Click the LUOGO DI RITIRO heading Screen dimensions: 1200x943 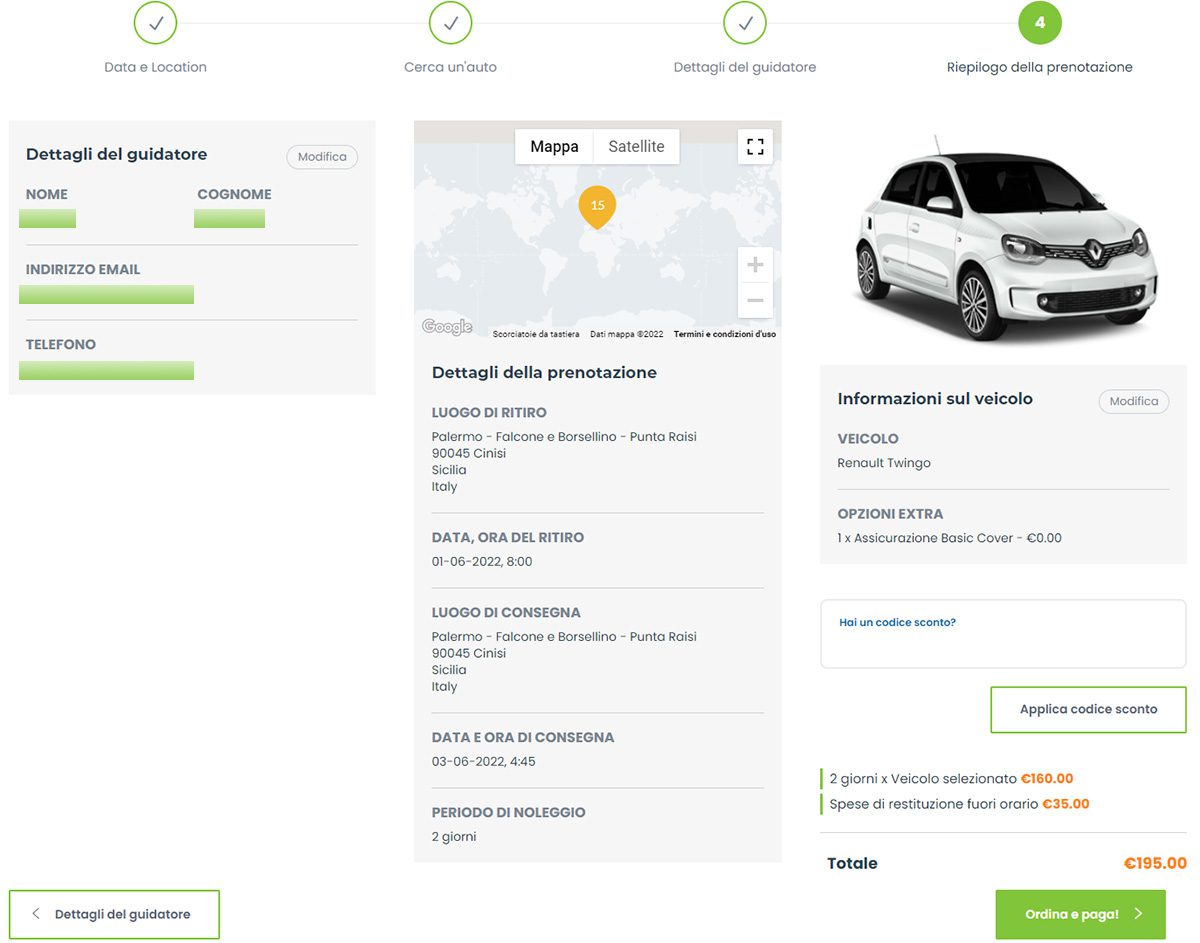(489, 413)
